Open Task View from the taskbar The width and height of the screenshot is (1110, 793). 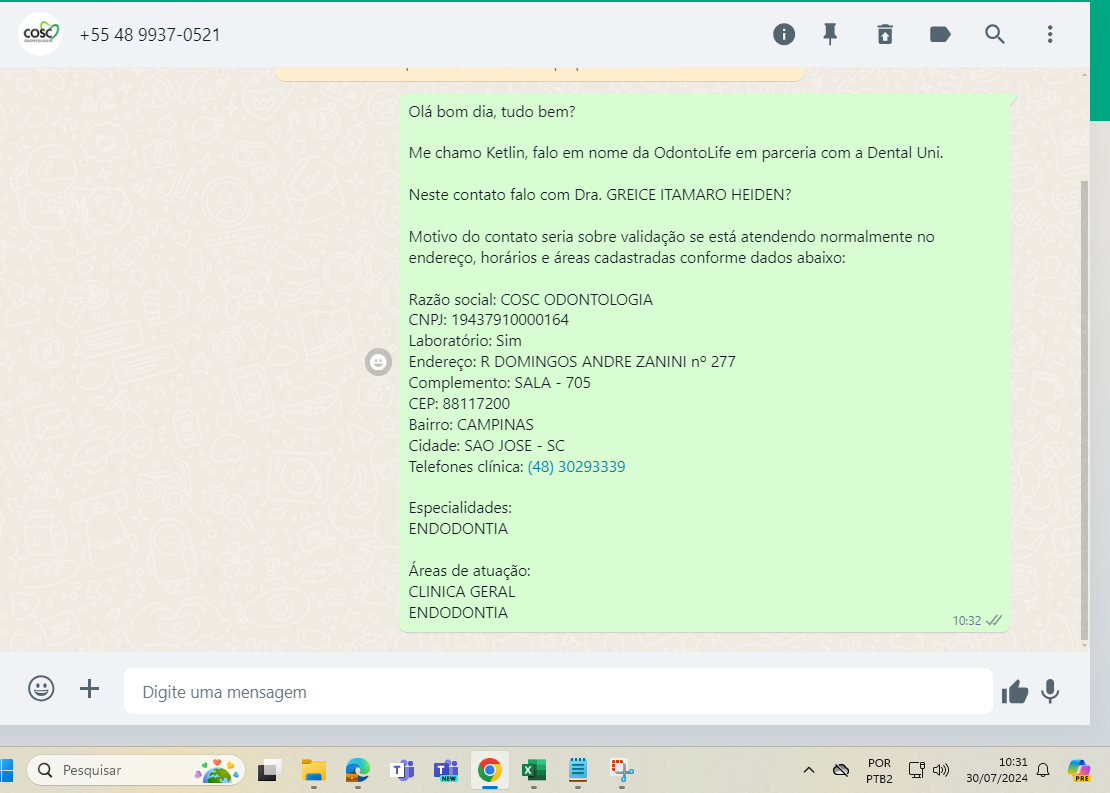(x=269, y=770)
